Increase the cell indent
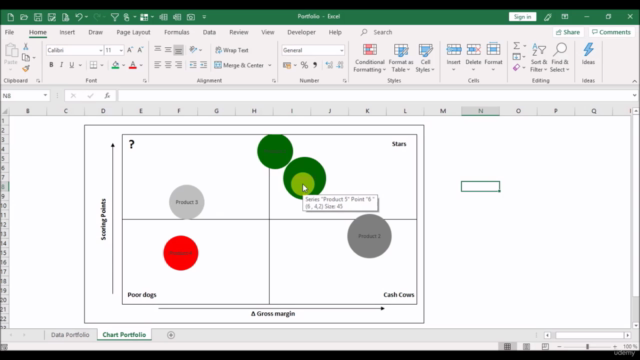The image size is (640, 360). pyautogui.click(x=203, y=65)
